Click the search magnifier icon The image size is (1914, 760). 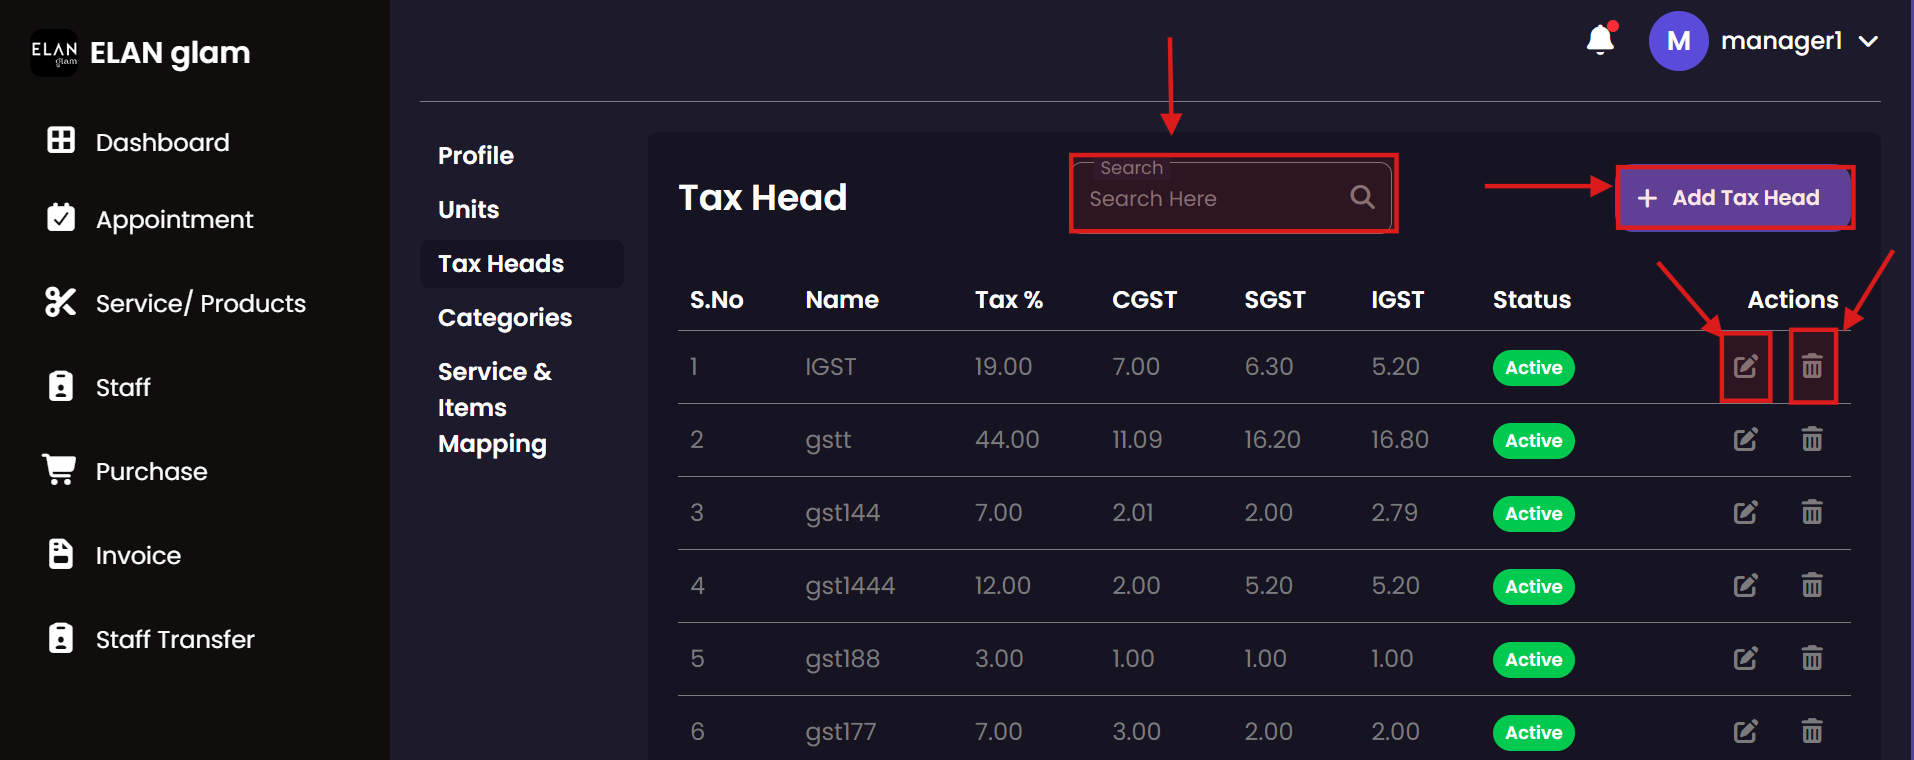(1362, 197)
